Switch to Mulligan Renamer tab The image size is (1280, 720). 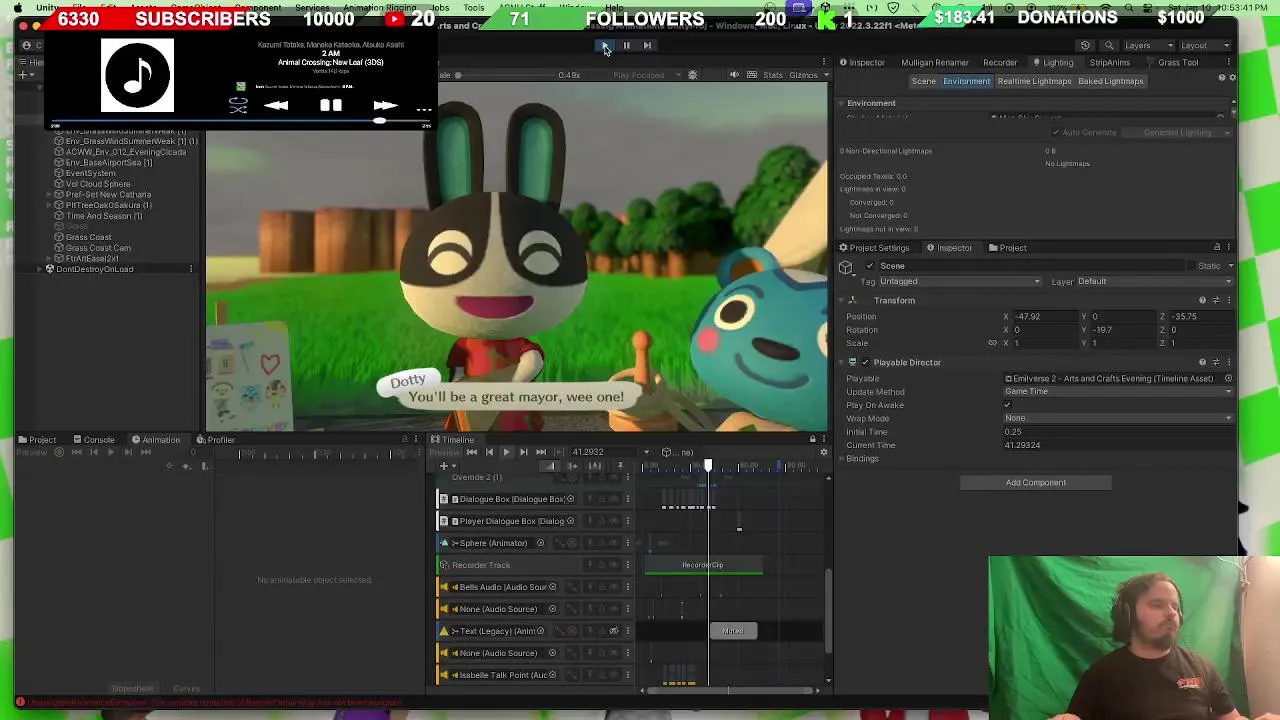pos(933,62)
